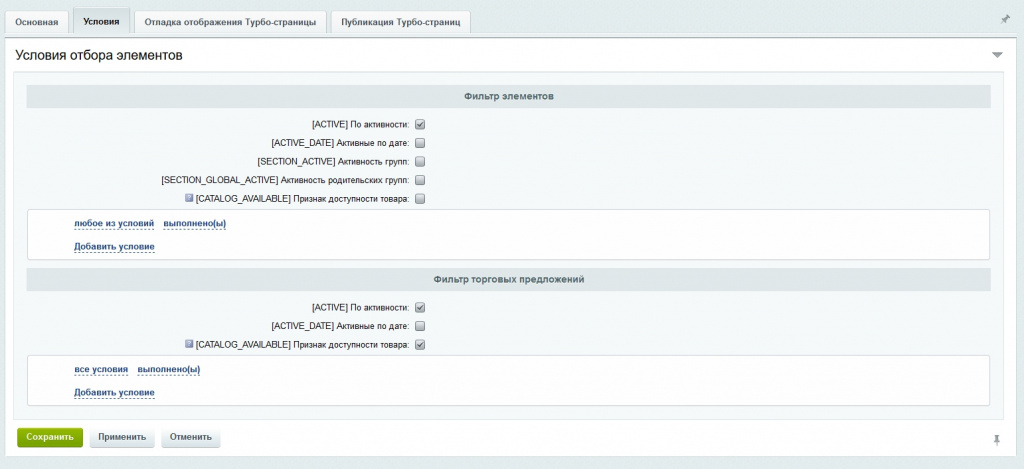The height and width of the screenshot is (469, 1024).
Task: Click Добавить условие under element filter
Action: coord(114,247)
